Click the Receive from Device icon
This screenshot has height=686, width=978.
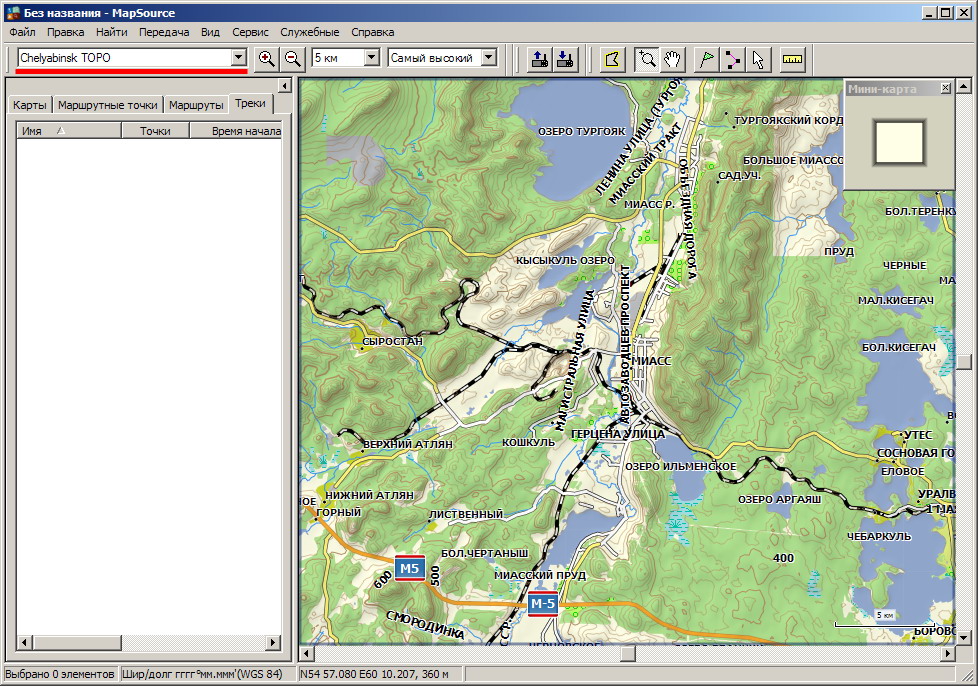(565, 59)
